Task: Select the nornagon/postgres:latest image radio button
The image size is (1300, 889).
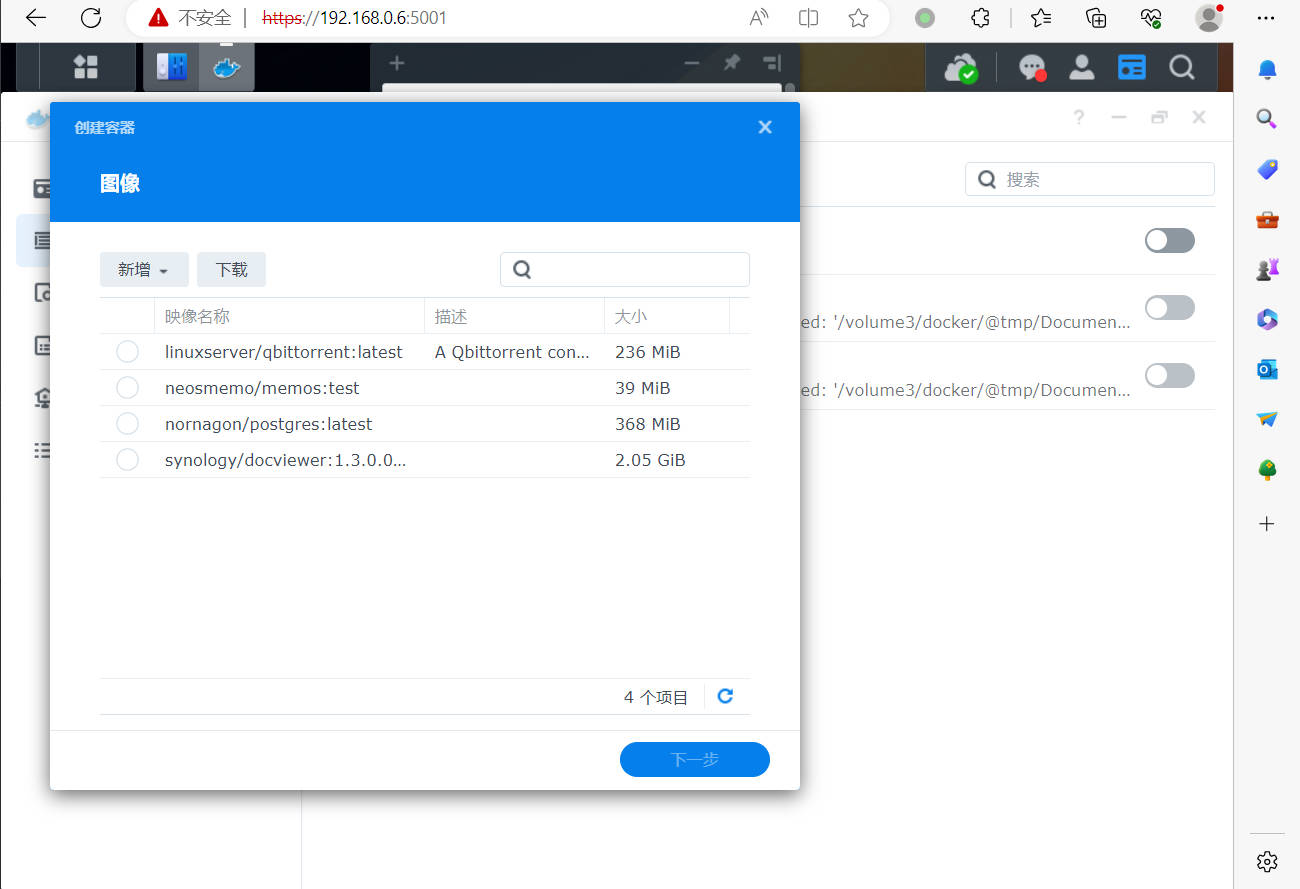Action: (x=127, y=424)
